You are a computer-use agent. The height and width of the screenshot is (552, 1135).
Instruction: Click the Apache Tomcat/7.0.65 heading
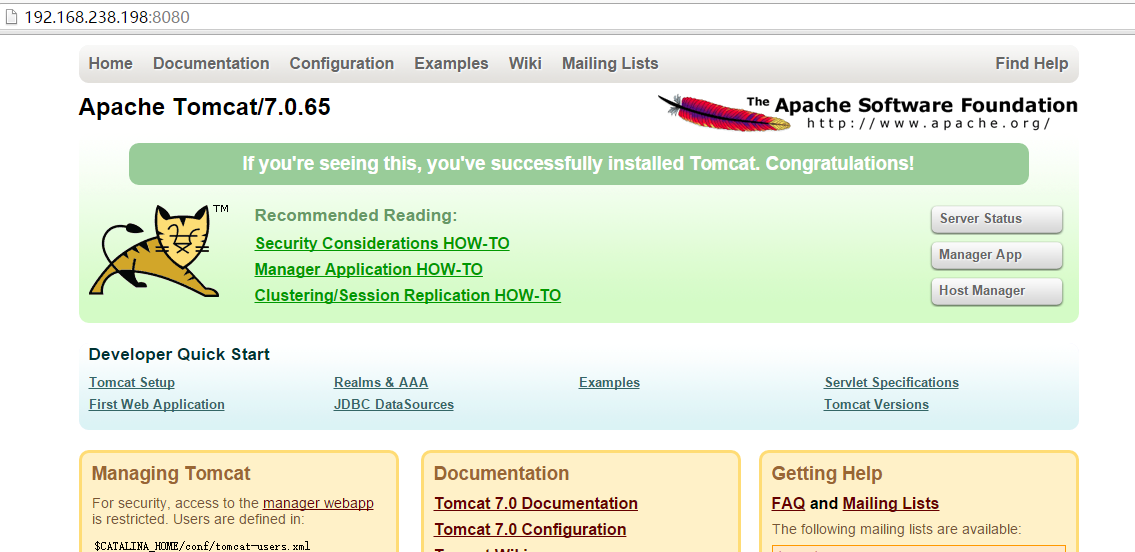204,107
